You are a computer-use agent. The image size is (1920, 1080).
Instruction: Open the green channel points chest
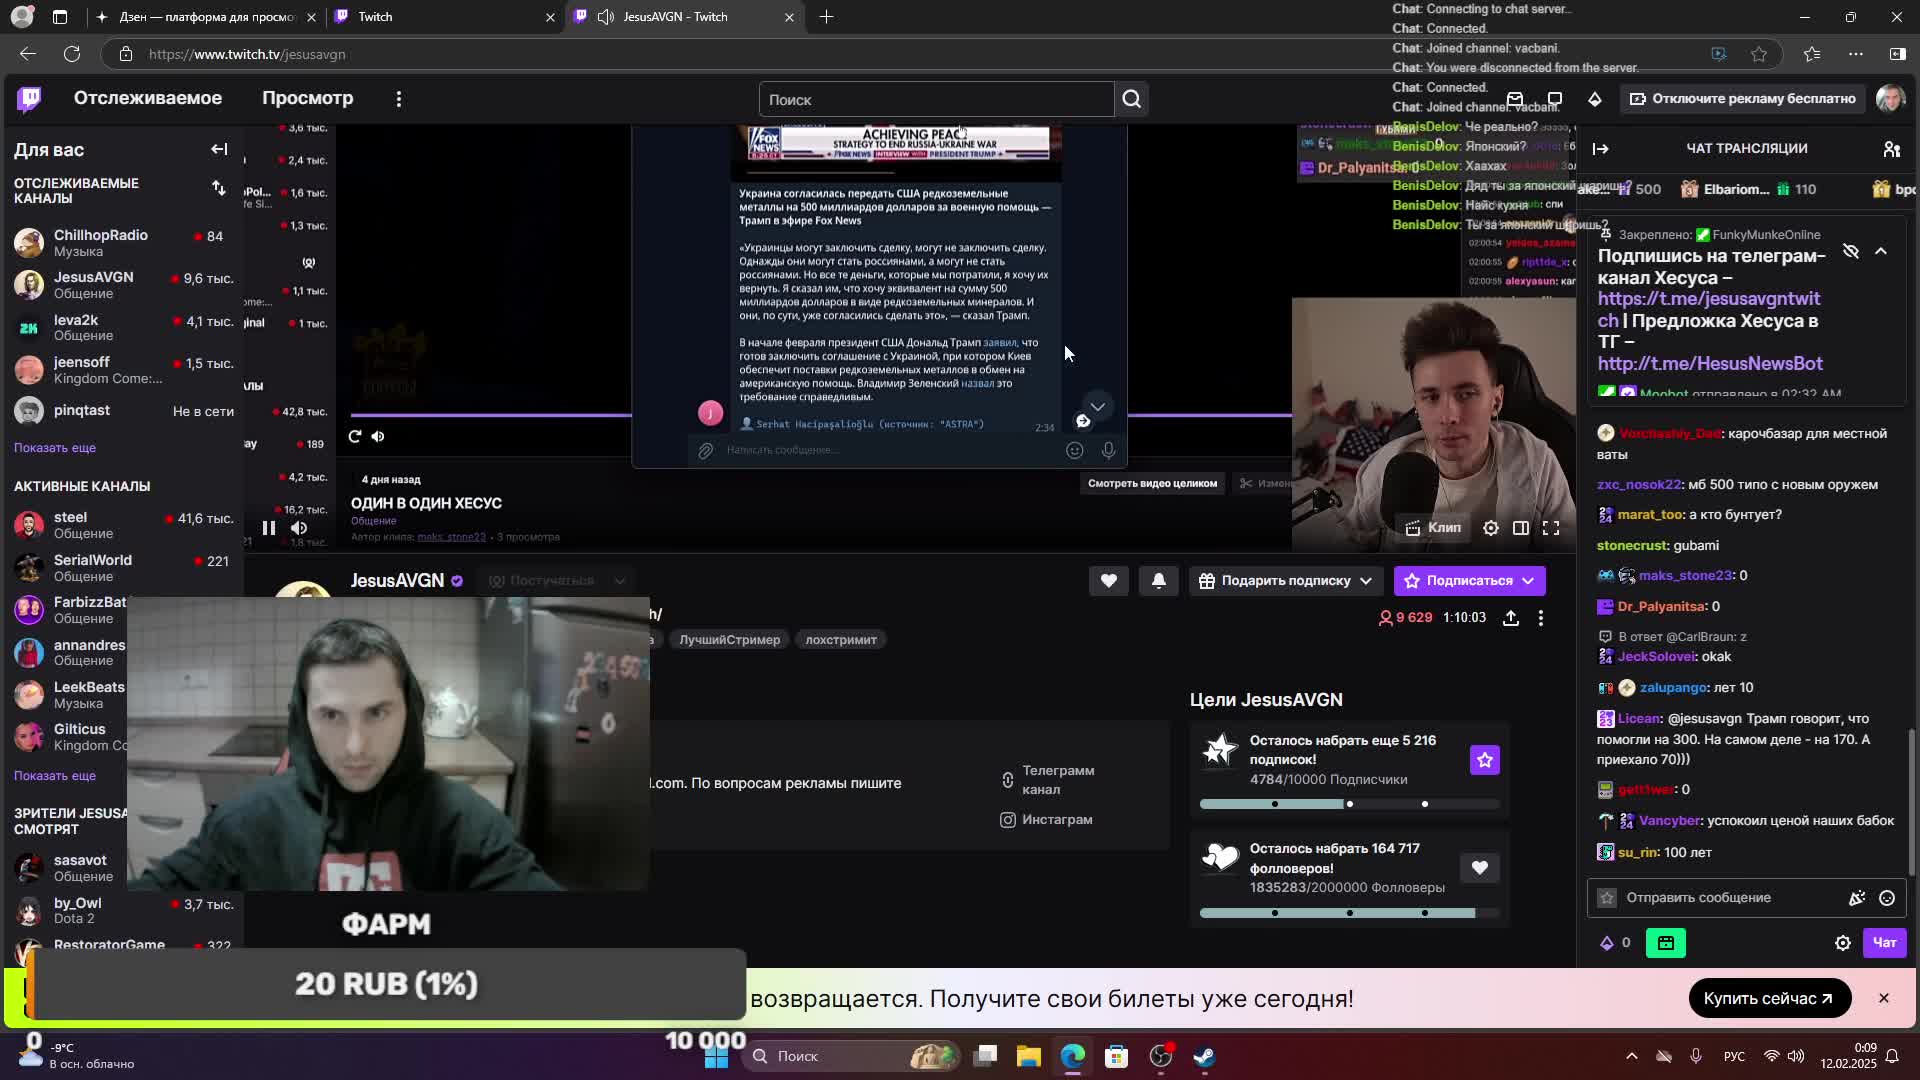(1666, 943)
